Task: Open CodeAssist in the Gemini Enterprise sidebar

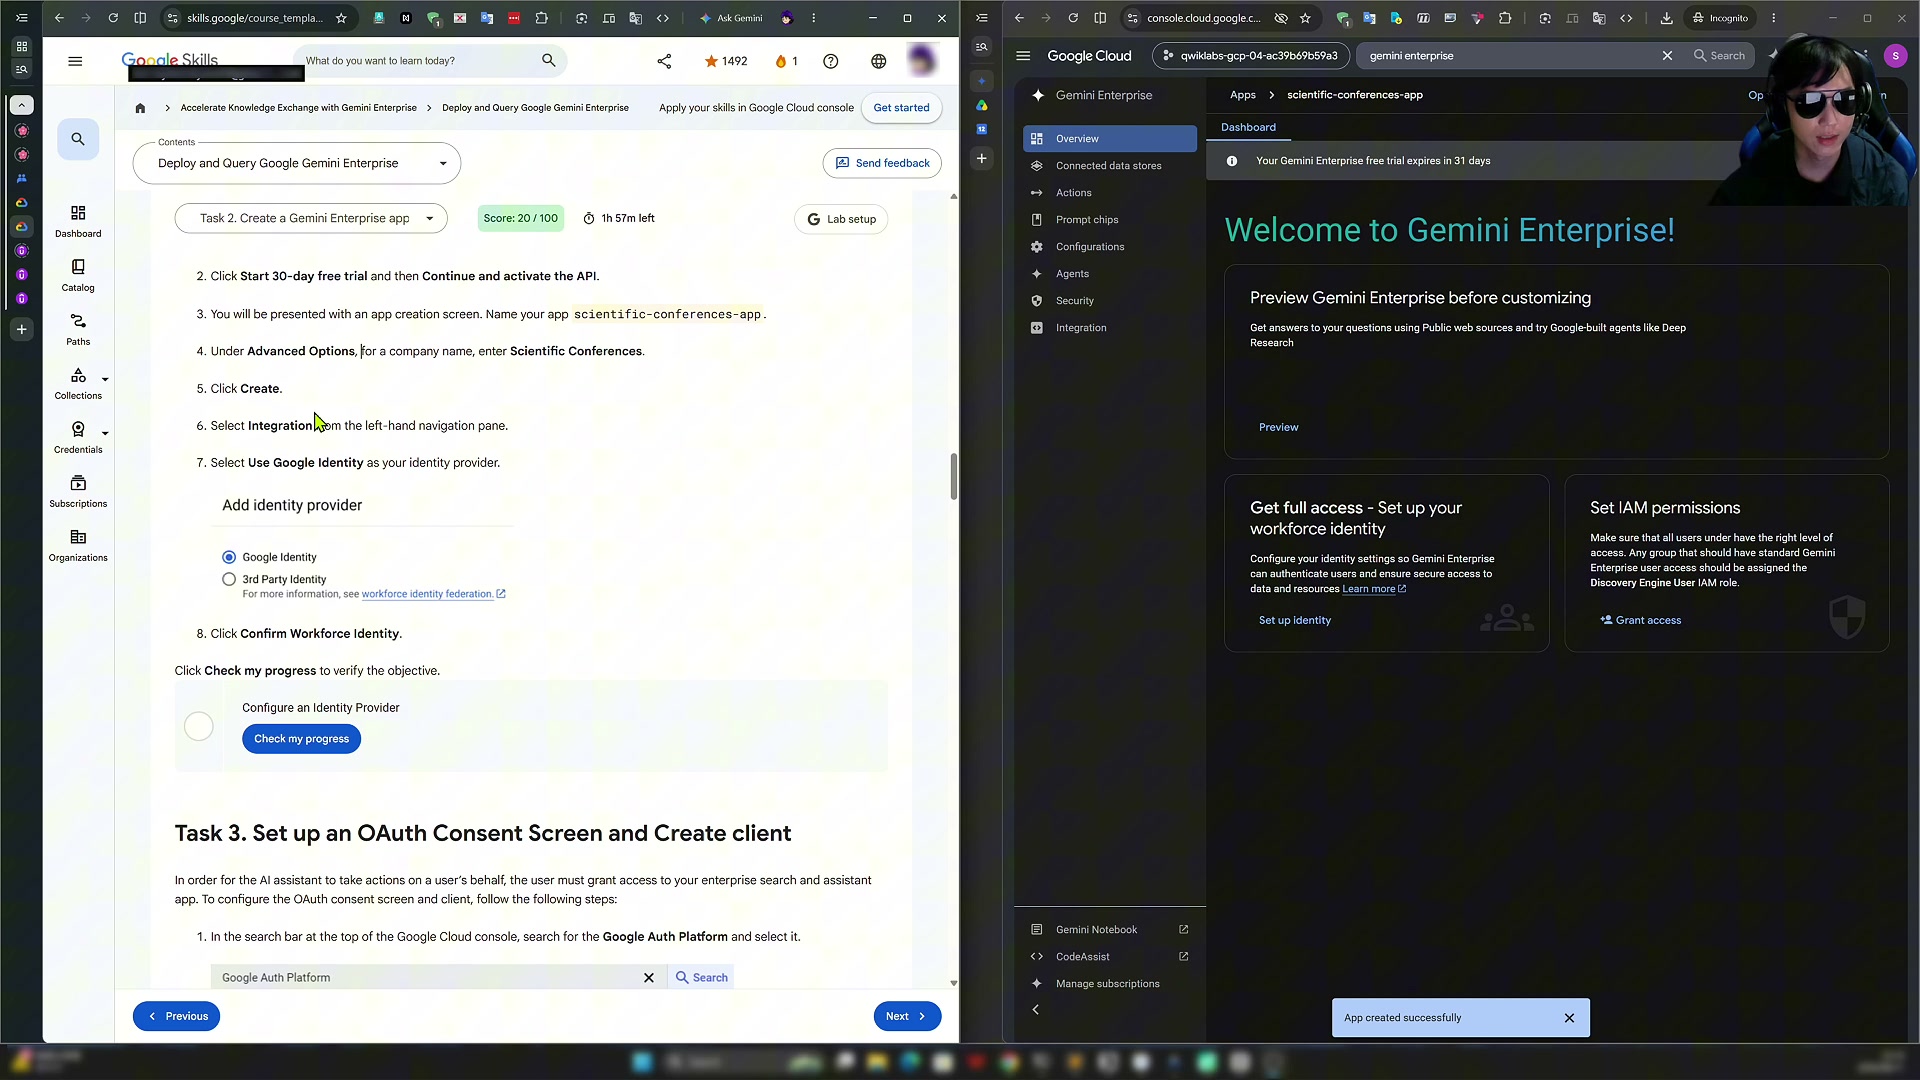Action: (x=1109, y=957)
